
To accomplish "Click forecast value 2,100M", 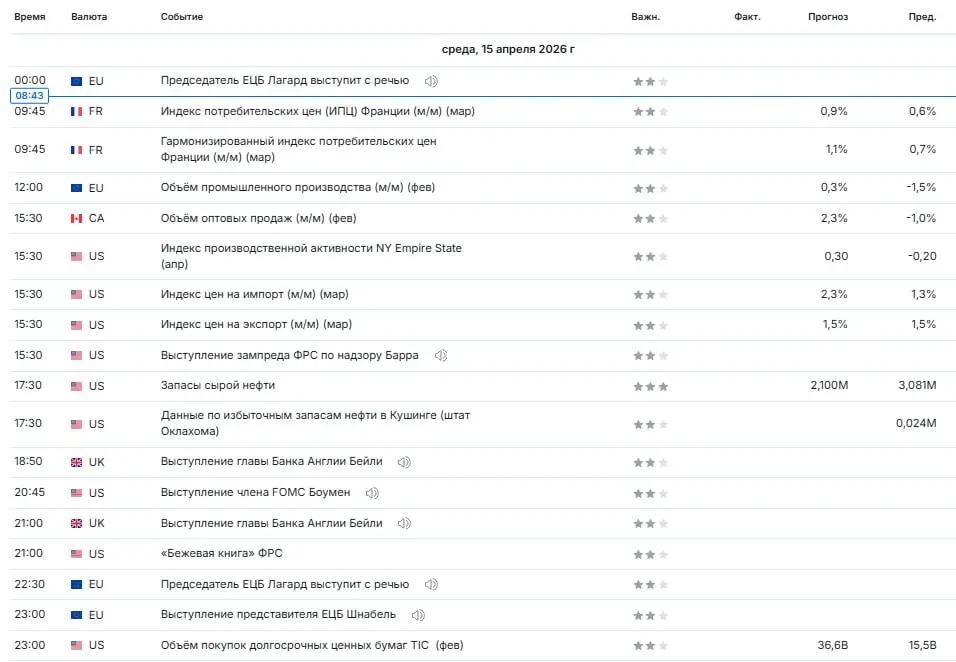I will tap(829, 385).
